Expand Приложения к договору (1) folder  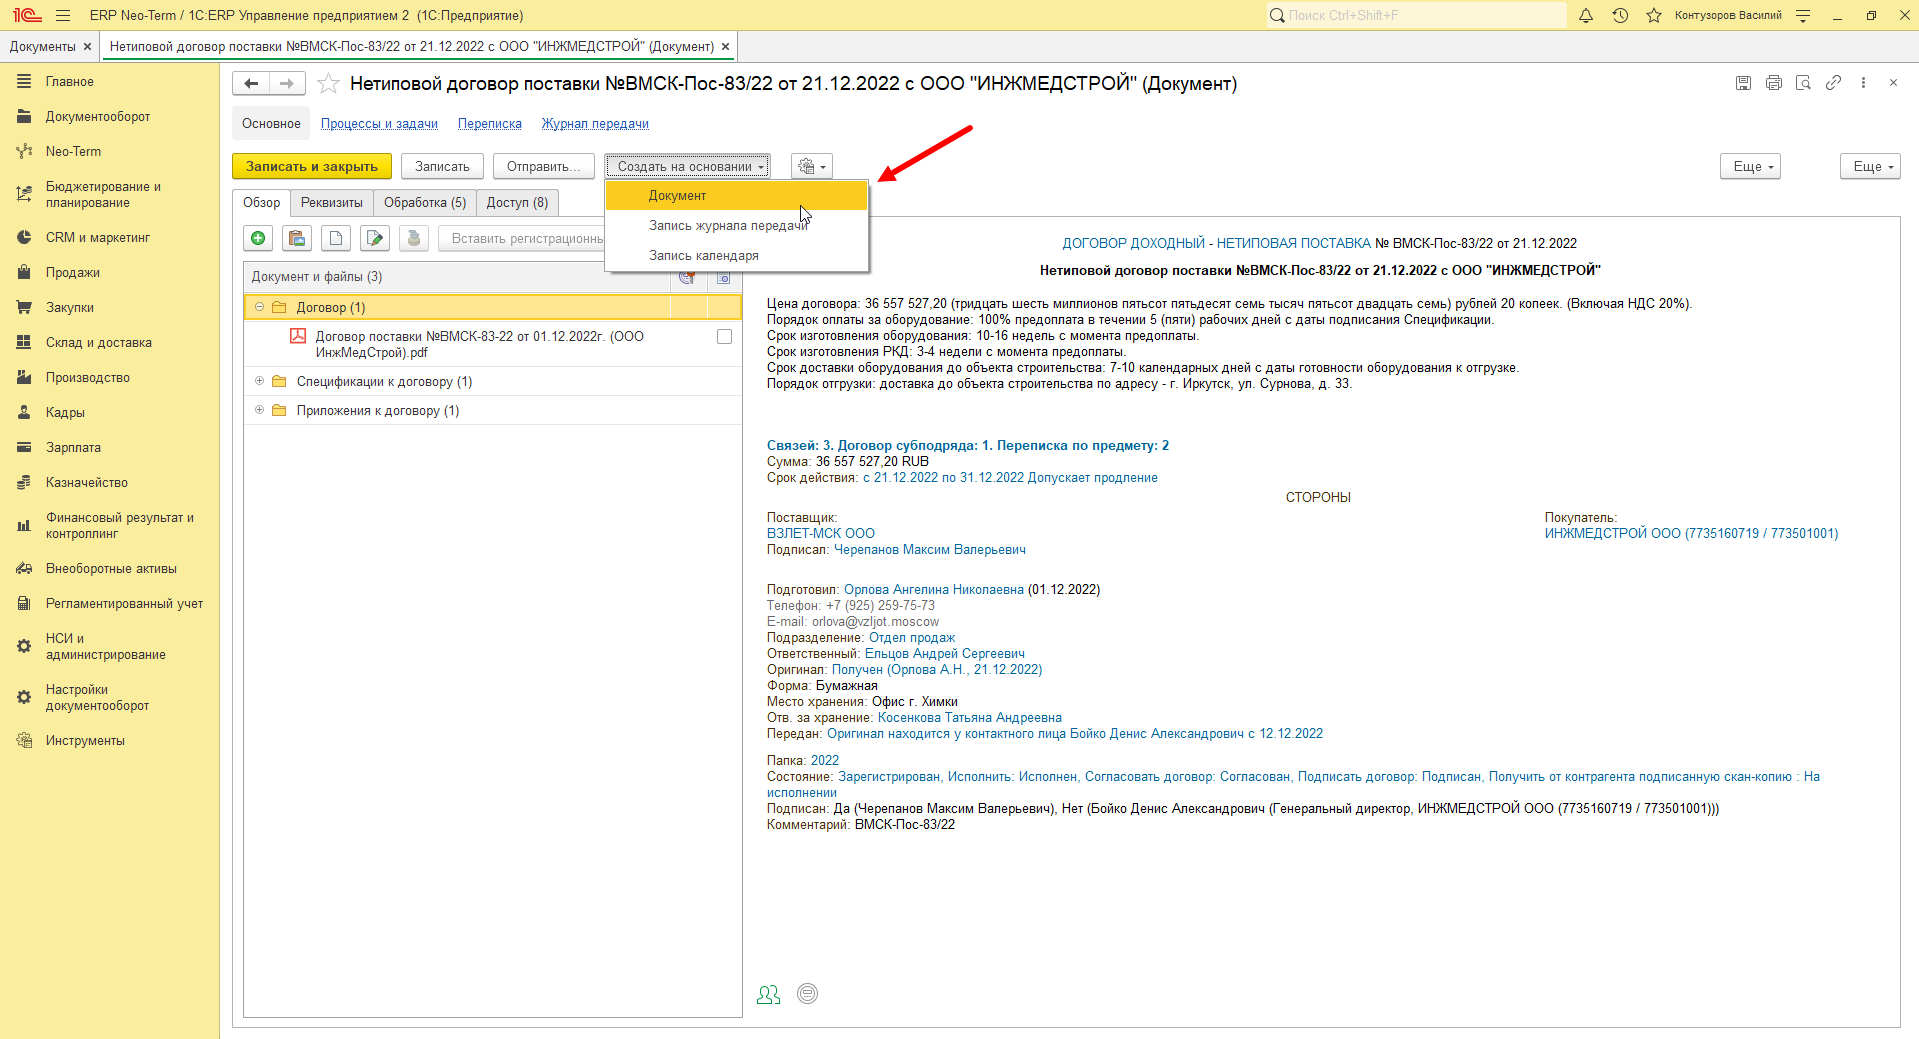tap(259, 410)
